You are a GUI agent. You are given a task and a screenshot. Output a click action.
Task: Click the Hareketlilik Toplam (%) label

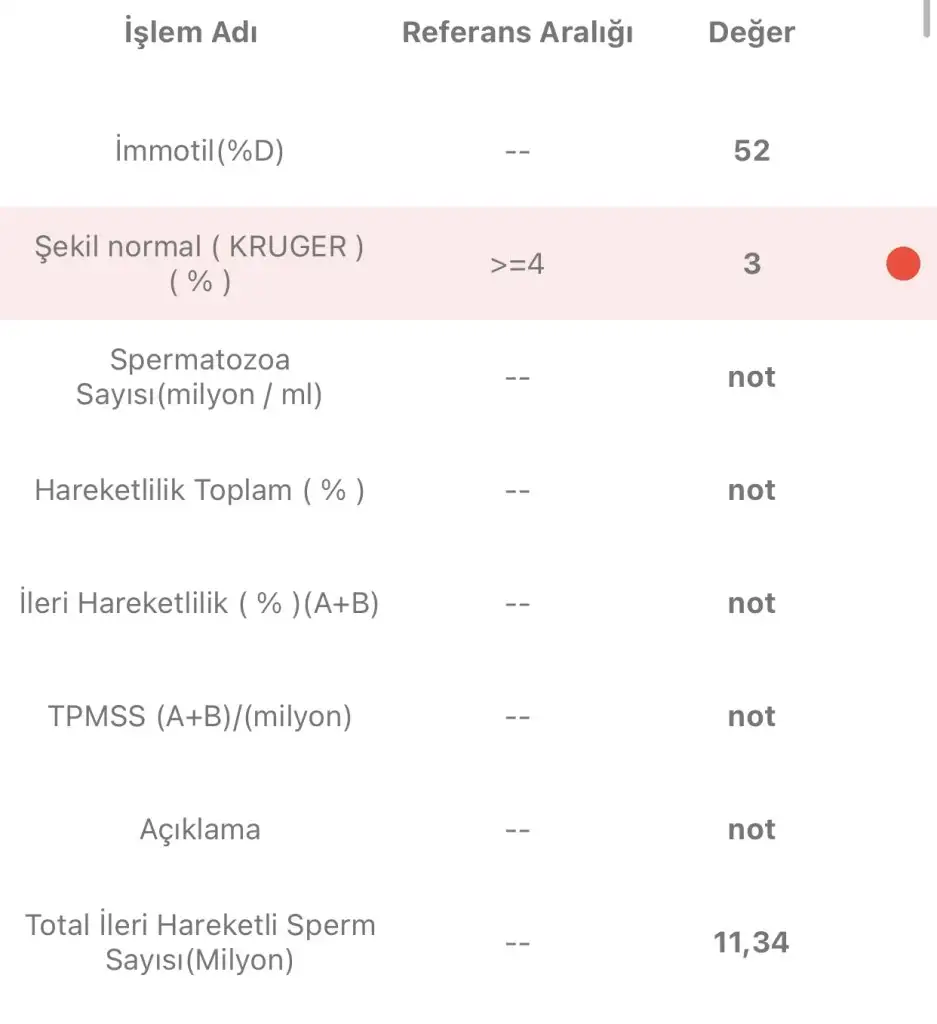click(200, 490)
